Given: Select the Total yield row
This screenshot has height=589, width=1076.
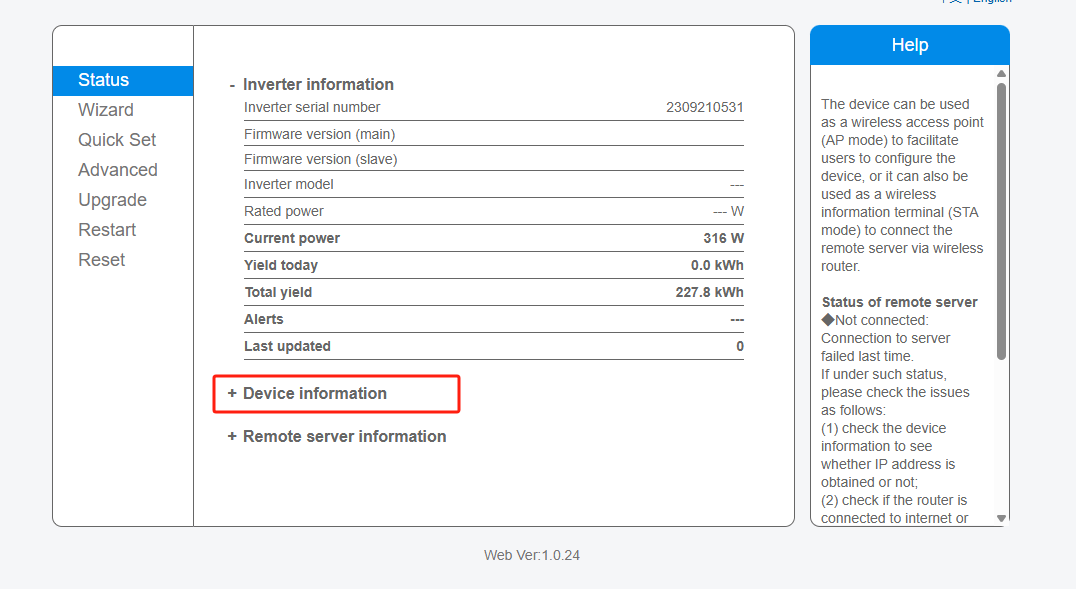Looking at the screenshot, I should [x=493, y=293].
